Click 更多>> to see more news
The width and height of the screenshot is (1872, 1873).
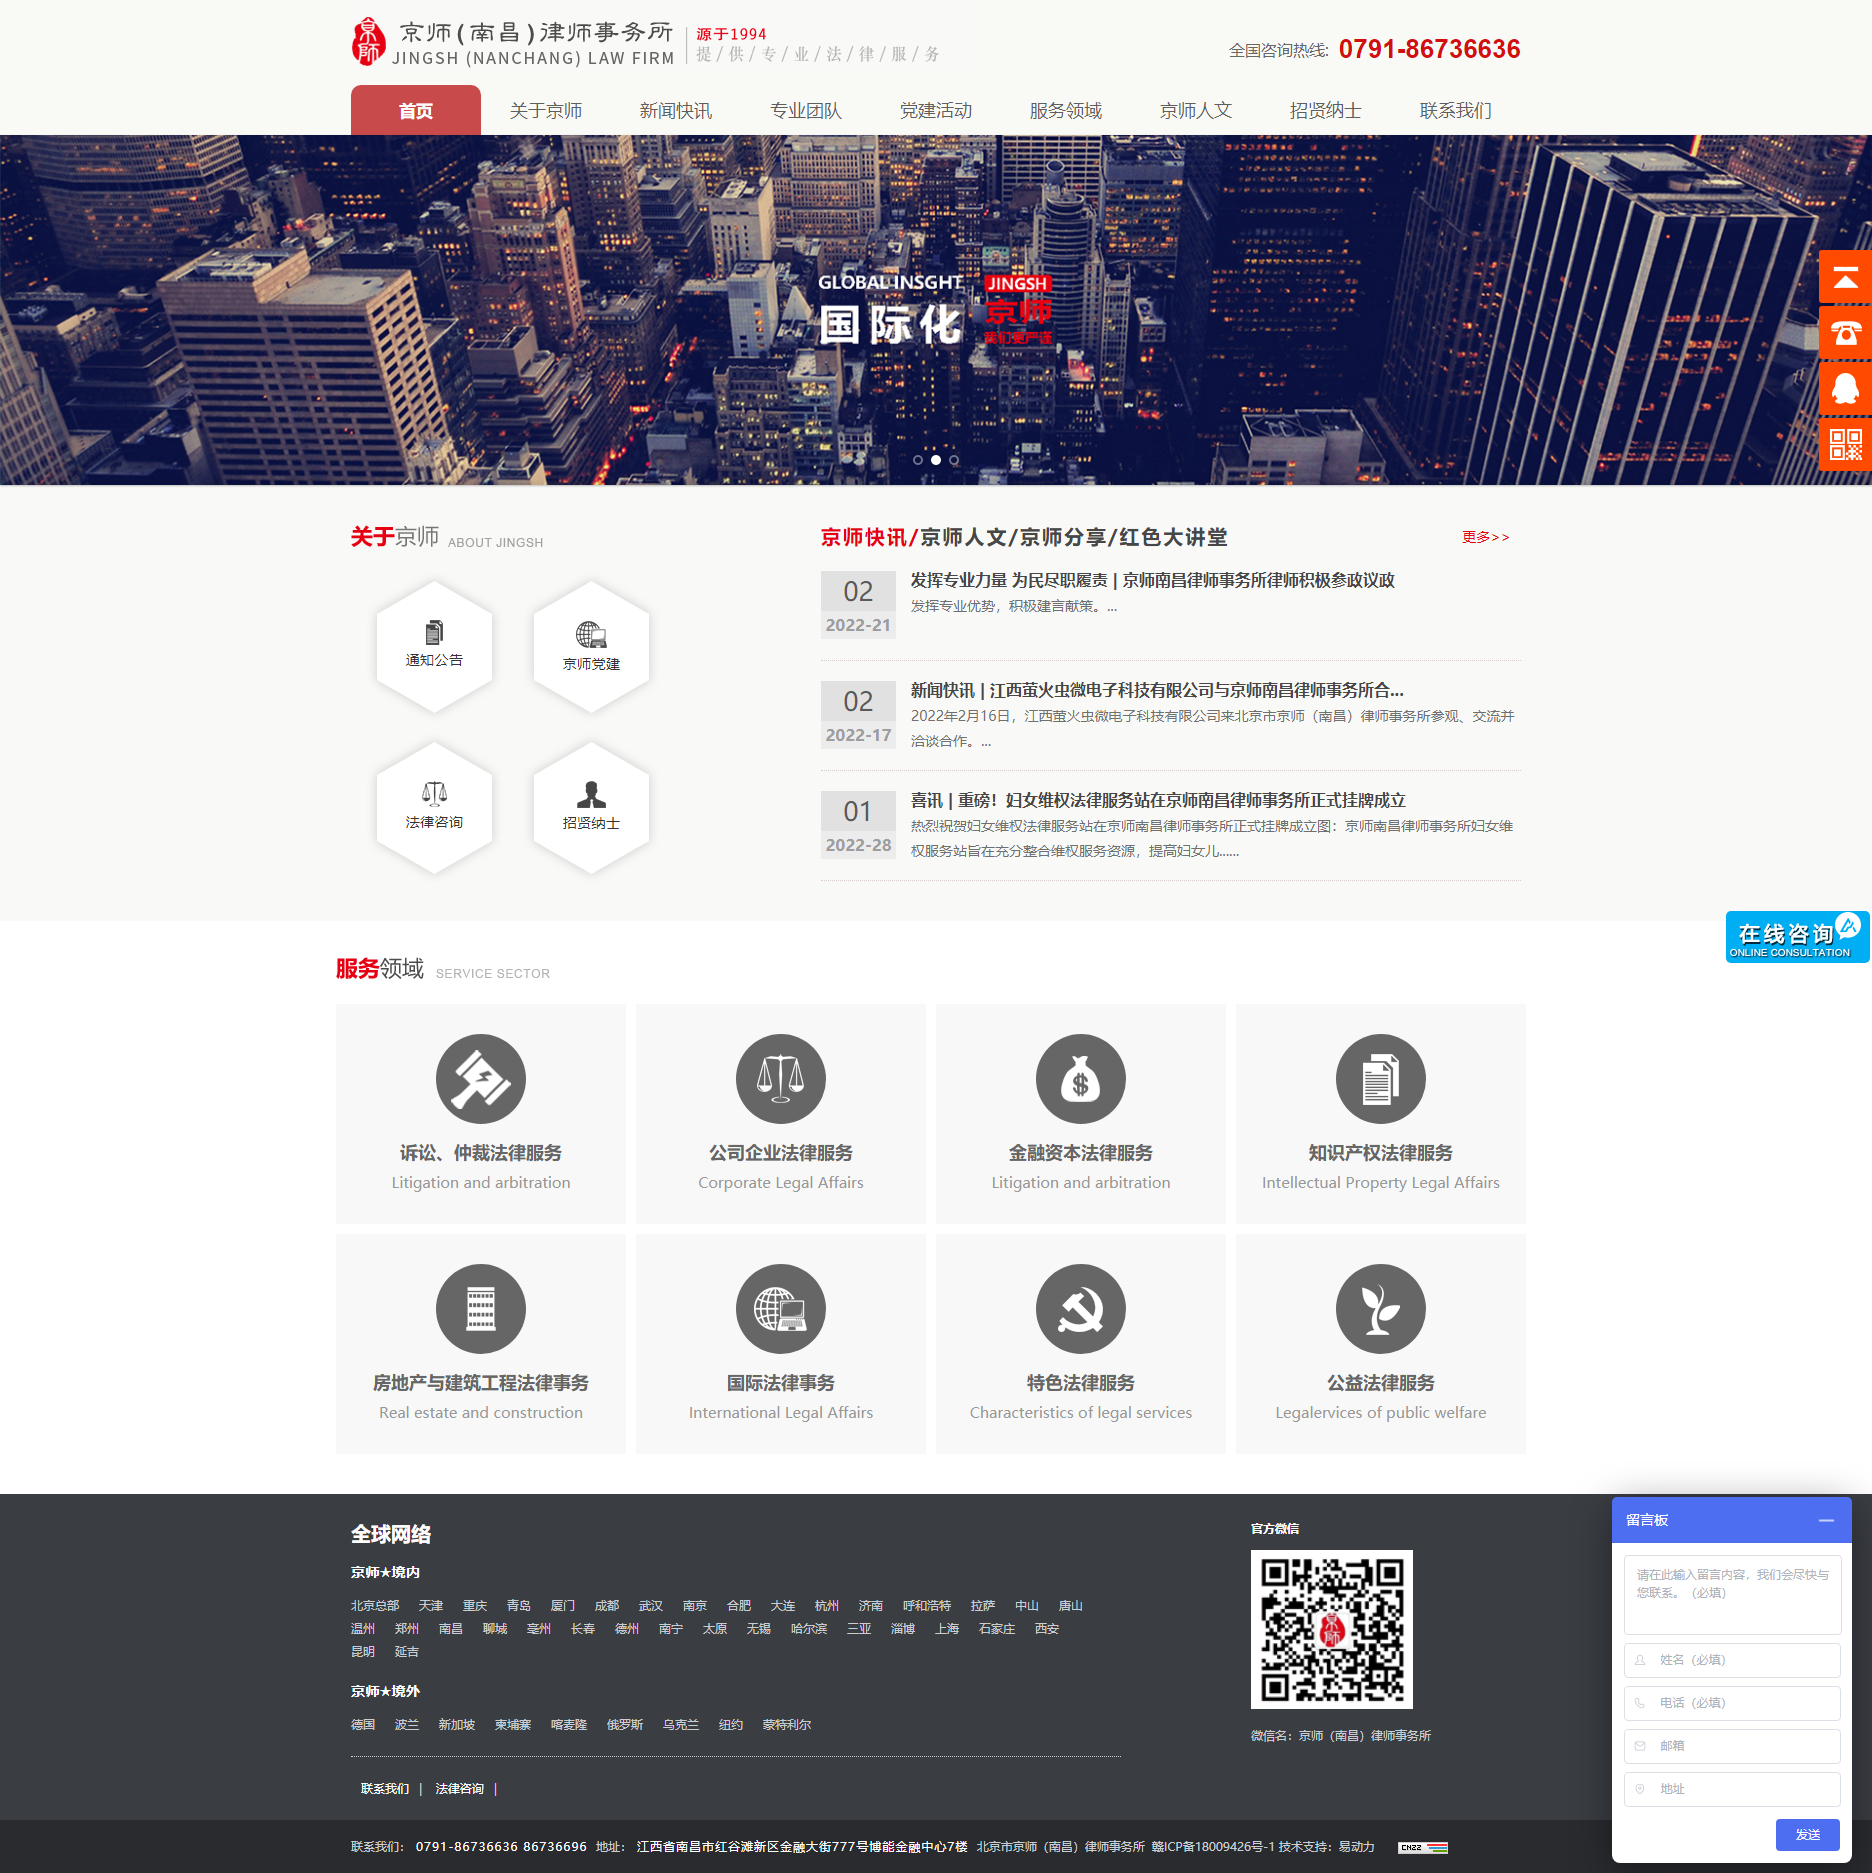(1485, 538)
